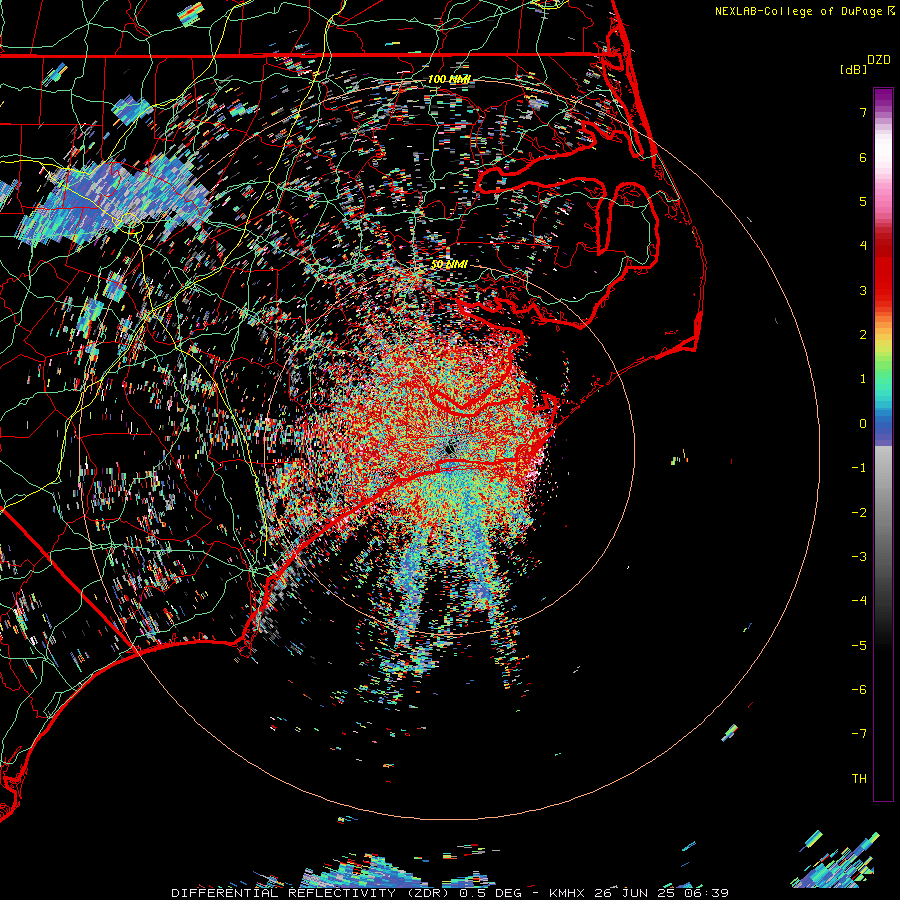Click the 0.5 DEG elevation text

[491, 893]
